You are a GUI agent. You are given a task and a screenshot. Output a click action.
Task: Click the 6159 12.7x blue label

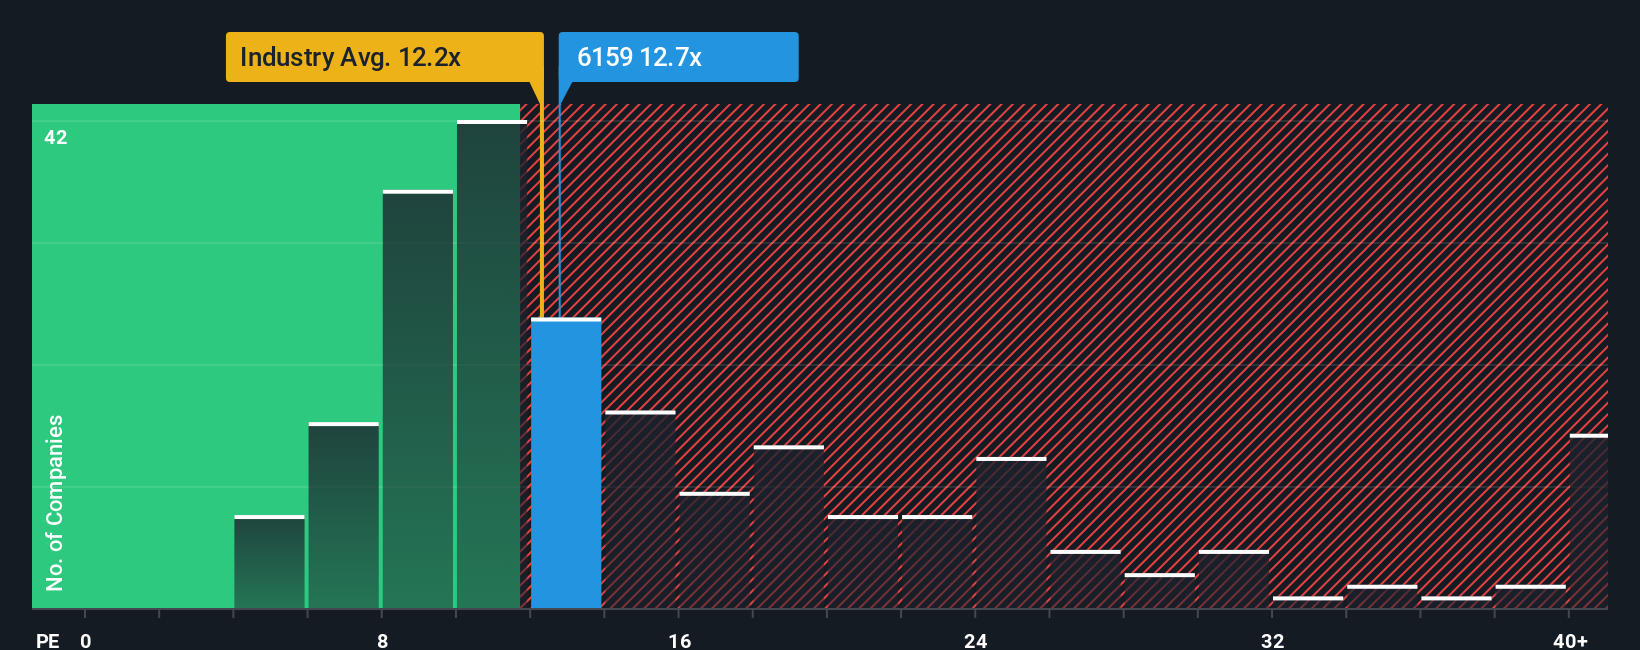(x=678, y=57)
